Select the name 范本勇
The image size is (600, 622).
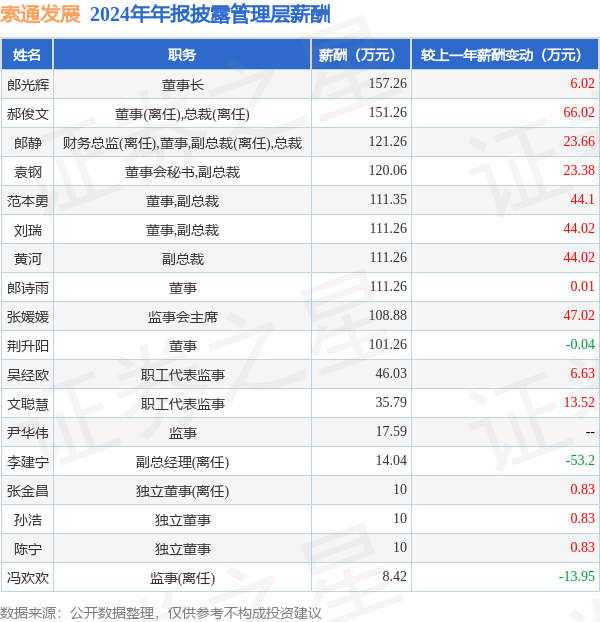click(28, 201)
